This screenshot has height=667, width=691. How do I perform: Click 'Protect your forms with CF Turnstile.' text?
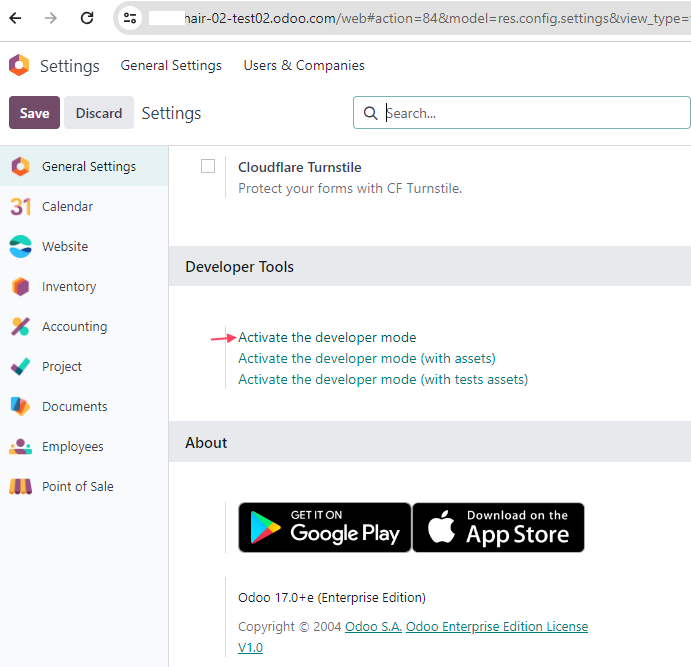pos(350,189)
